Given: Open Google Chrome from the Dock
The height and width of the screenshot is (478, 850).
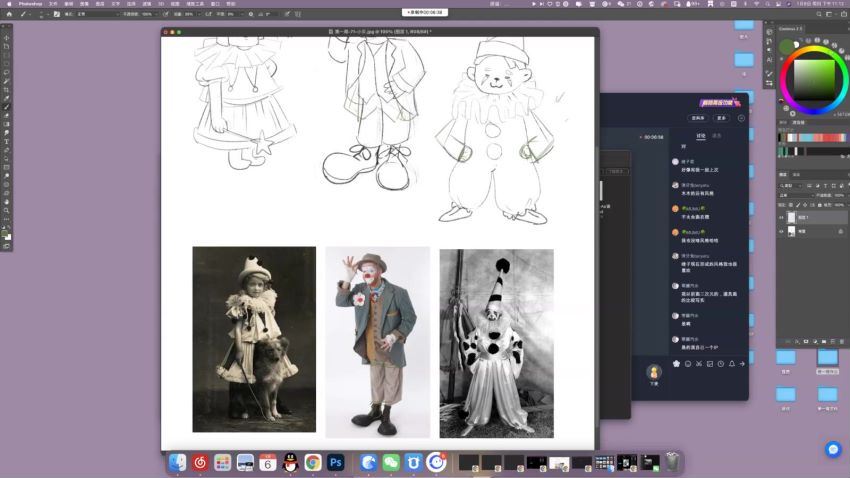Looking at the screenshot, I should (313, 462).
